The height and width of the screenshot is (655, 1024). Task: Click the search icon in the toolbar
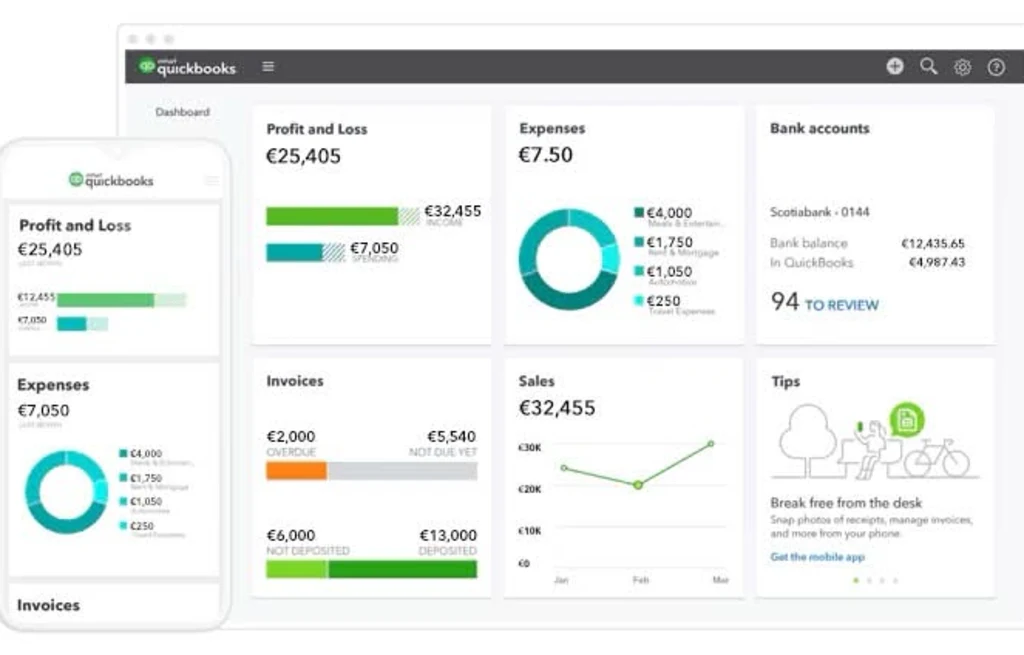click(x=928, y=66)
